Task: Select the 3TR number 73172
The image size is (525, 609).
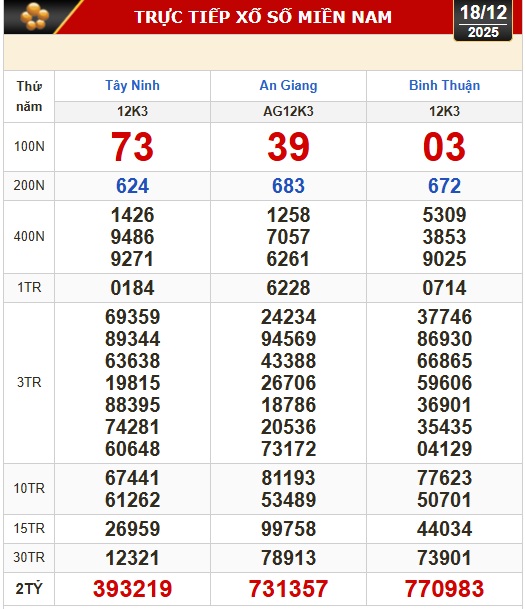Action: (289, 449)
